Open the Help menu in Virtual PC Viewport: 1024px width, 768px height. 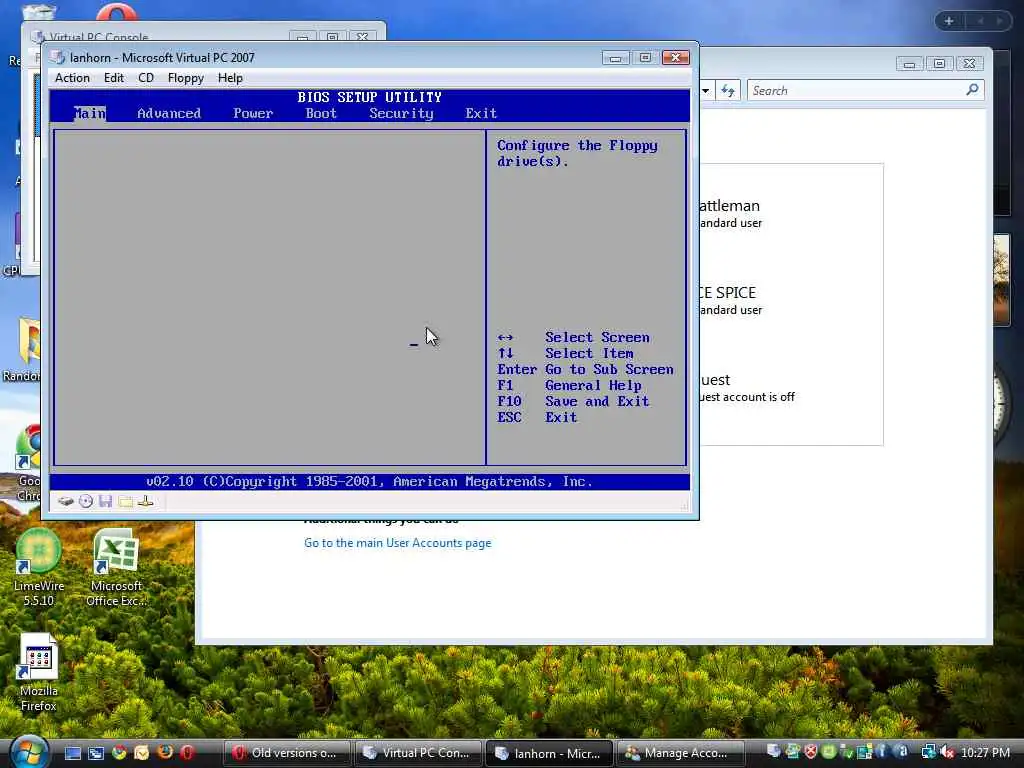230,78
